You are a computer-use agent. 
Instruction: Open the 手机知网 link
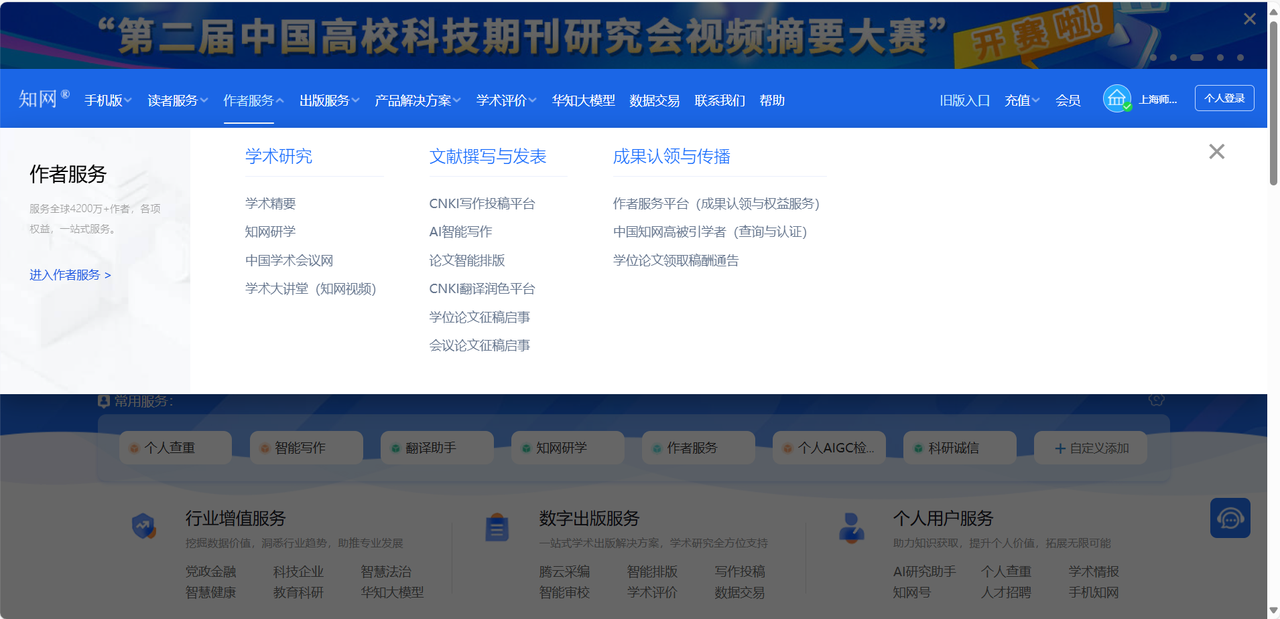(1094, 592)
